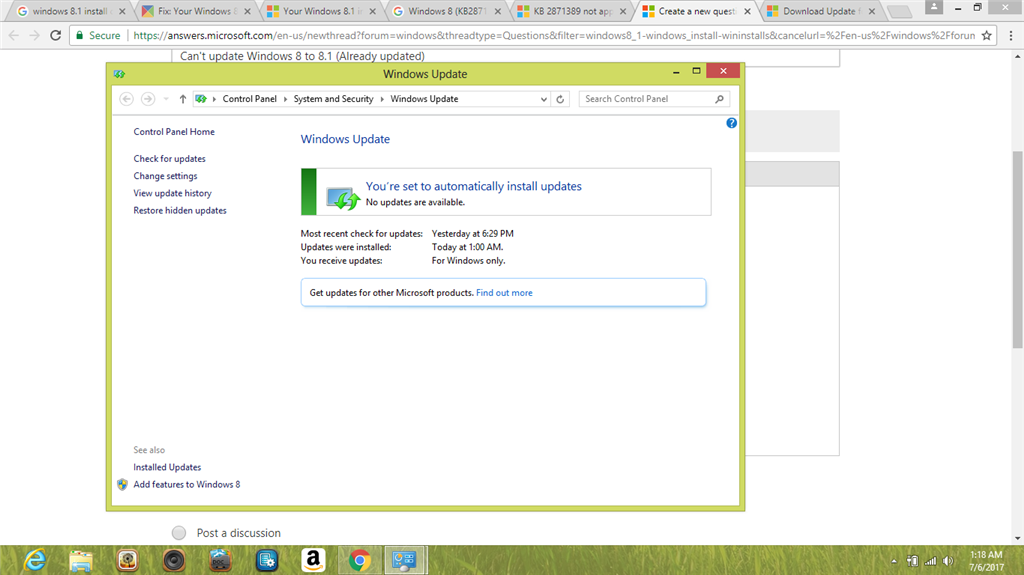Image resolution: width=1024 pixels, height=575 pixels.
Task: Show hidden tray icons arrow
Action: point(894,561)
